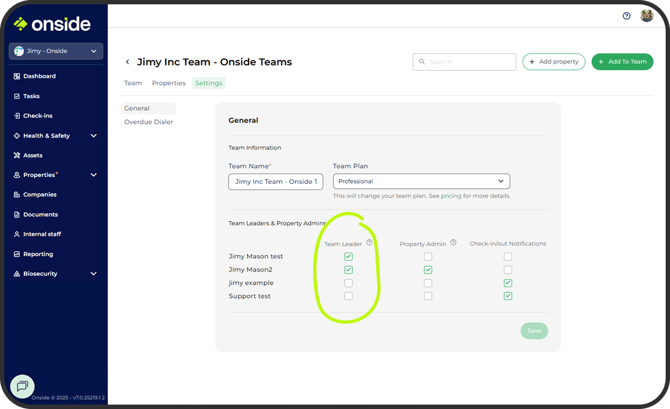
Task: Open the help question mark icon
Action: click(627, 16)
